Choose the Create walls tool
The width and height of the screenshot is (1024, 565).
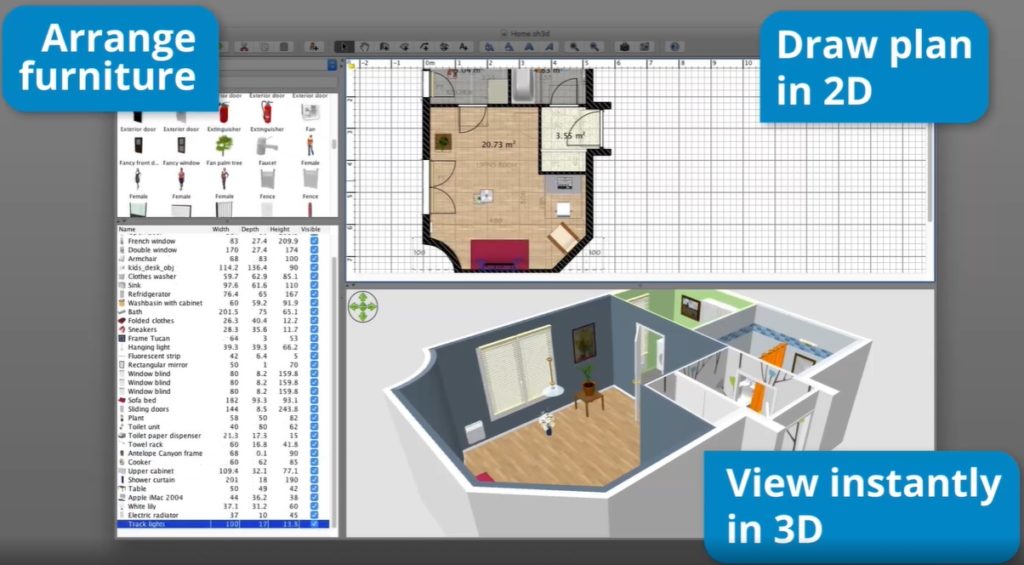(x=384, y=47)
